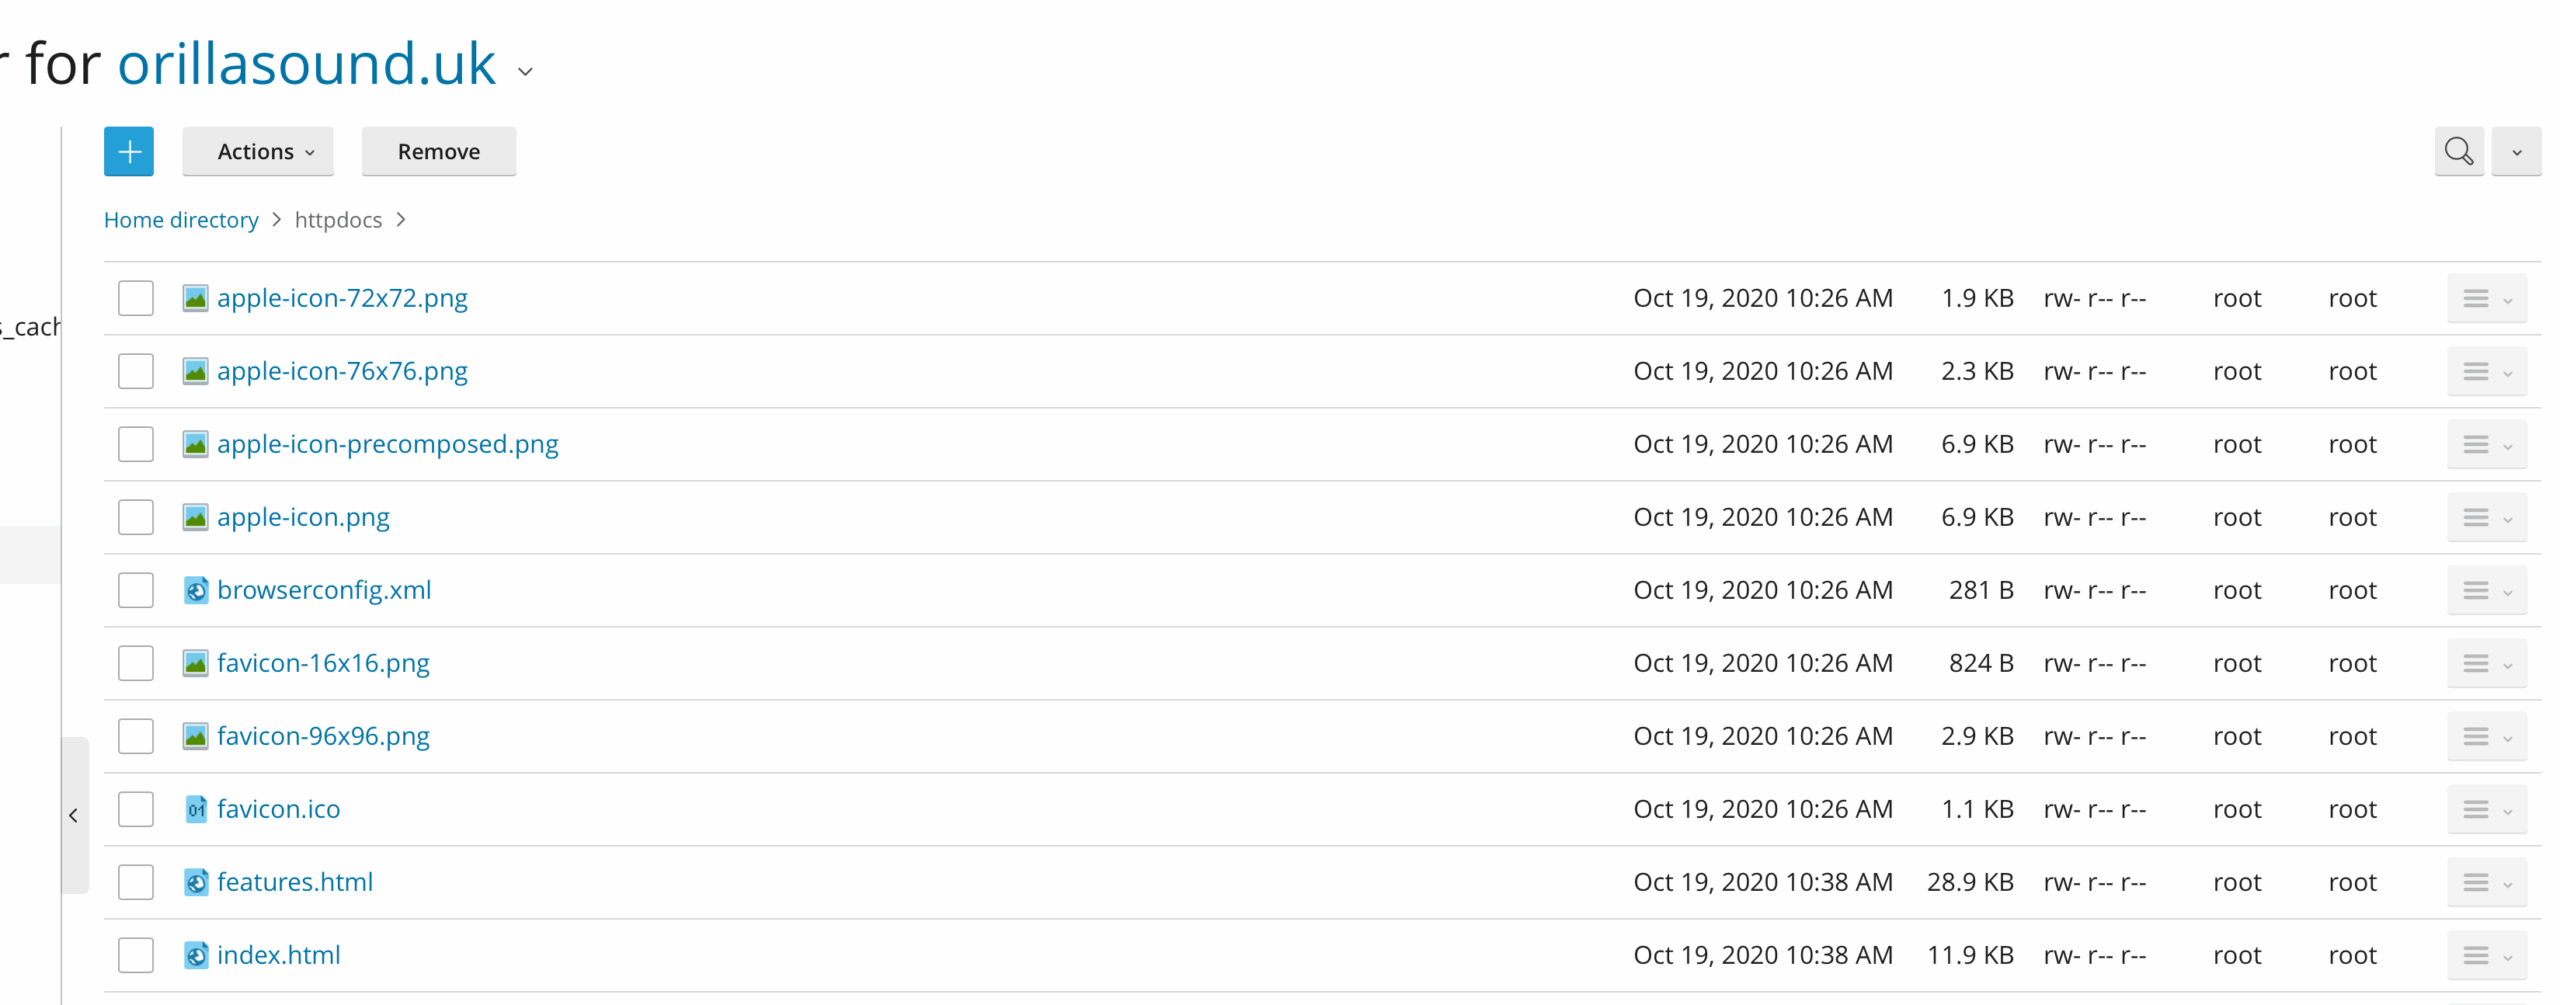Click the html icon beside index.html

[x=196, y=955]
